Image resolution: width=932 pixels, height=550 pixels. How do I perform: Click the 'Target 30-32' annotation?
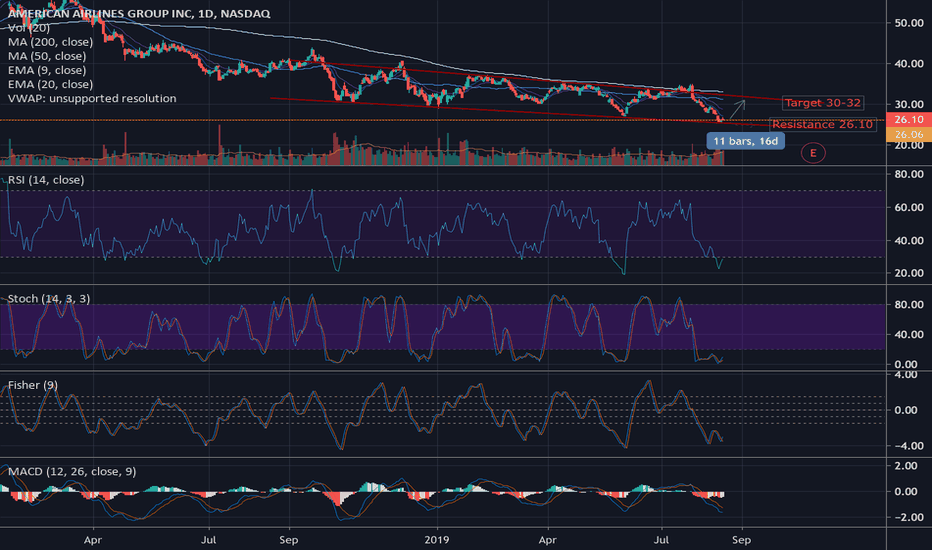[822, 103]
